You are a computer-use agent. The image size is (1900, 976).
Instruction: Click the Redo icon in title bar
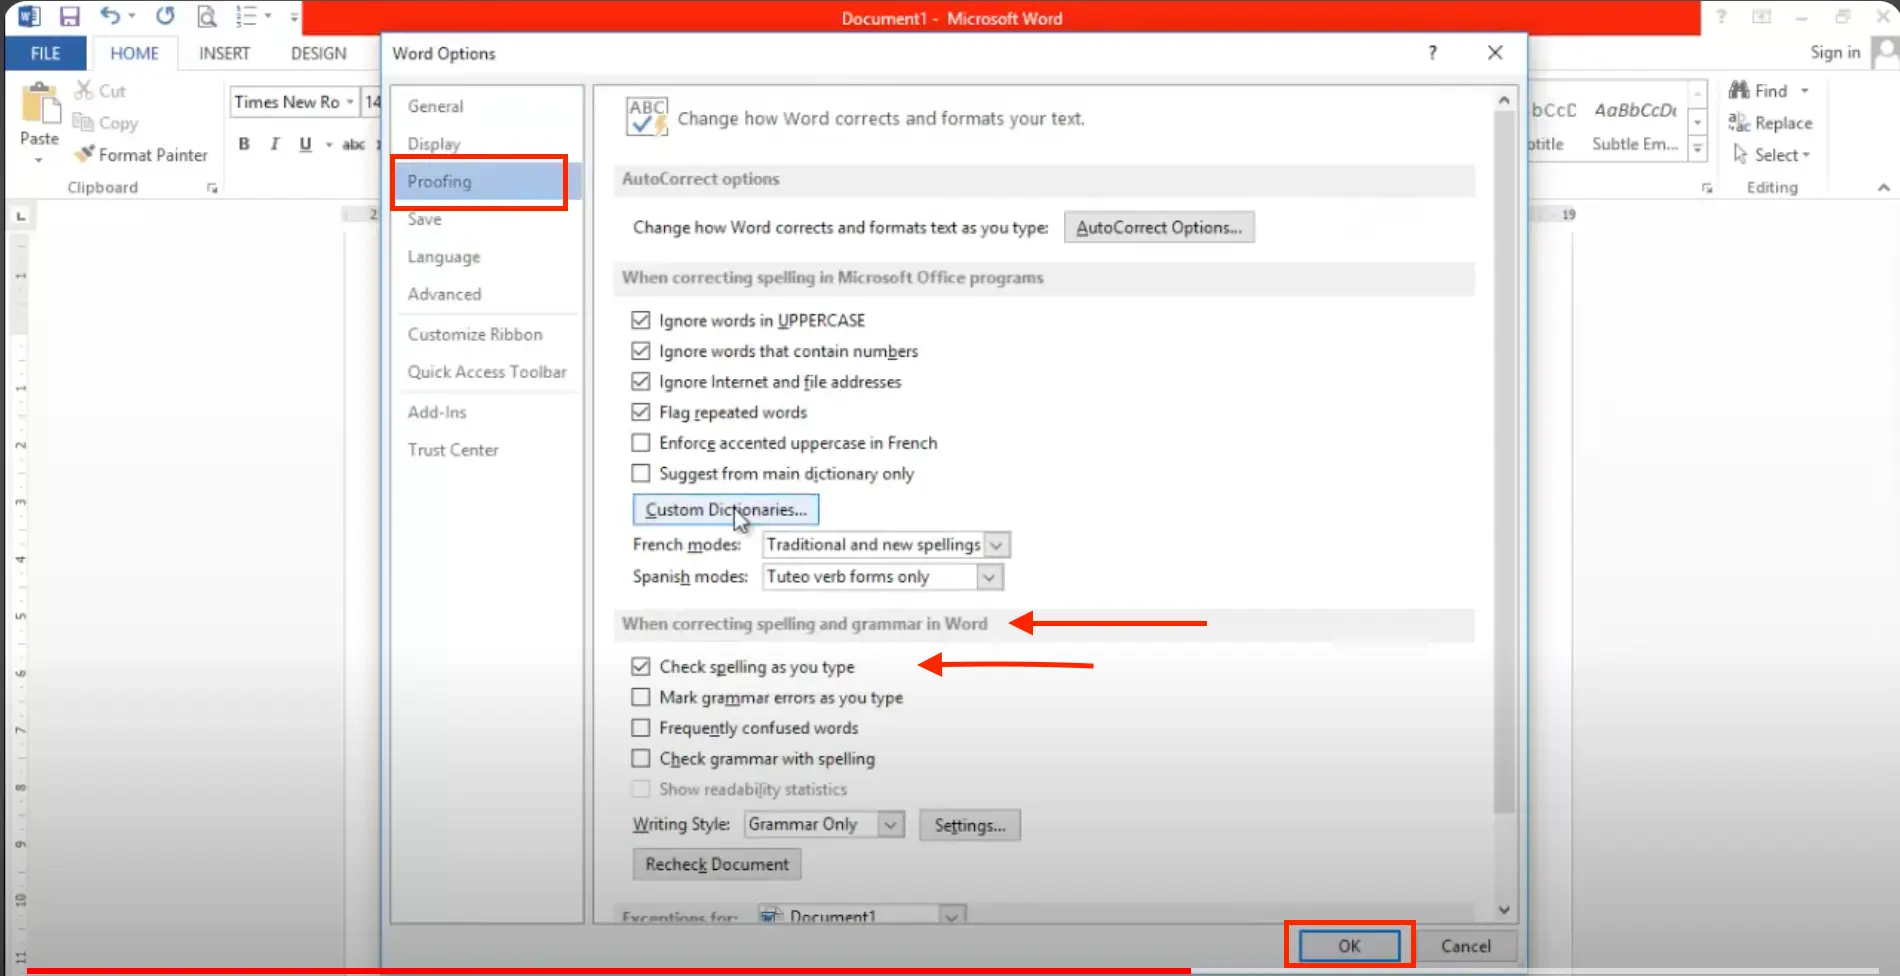(x=165, y=16)
